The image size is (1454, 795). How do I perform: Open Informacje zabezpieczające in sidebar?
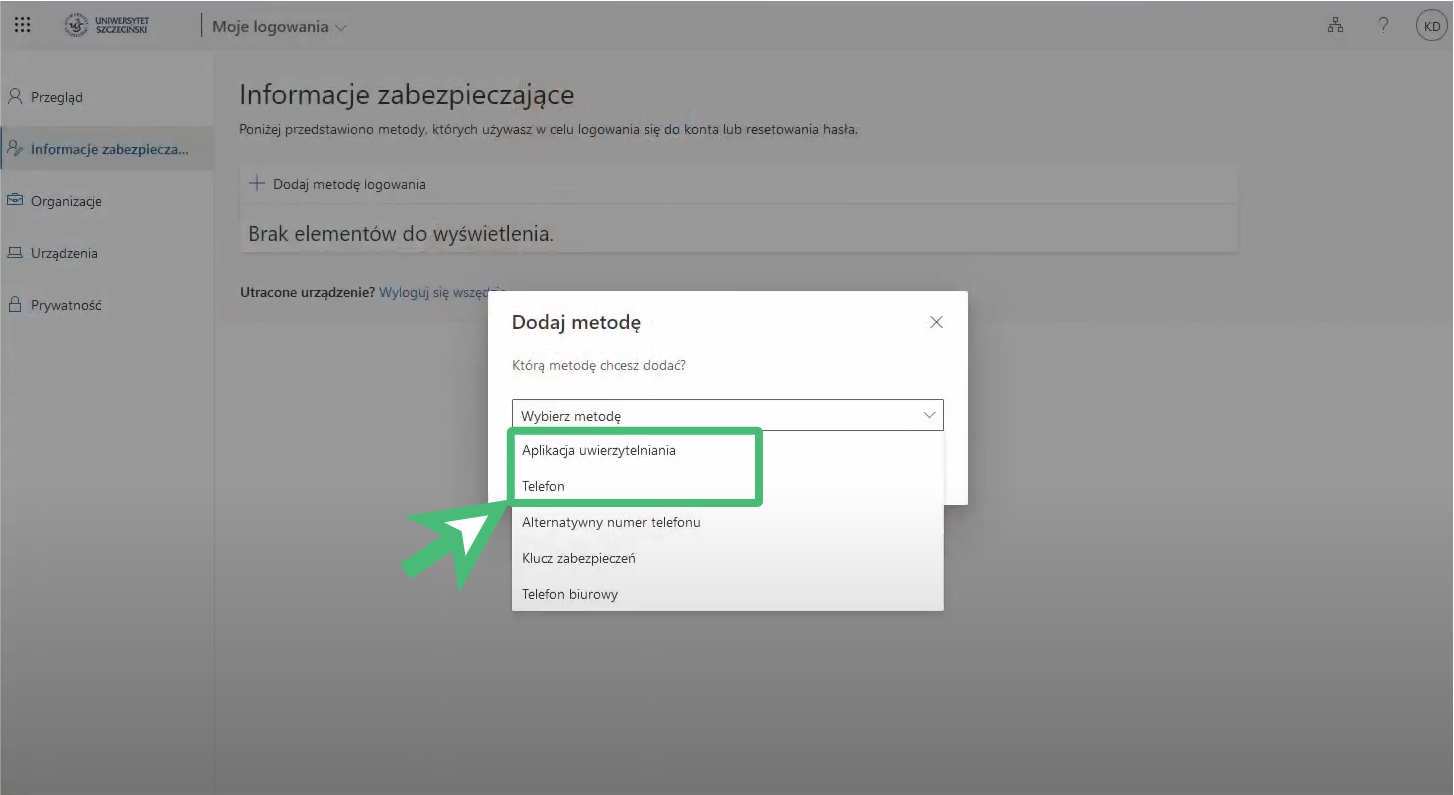pyautogui.click(x=108, y=149)
